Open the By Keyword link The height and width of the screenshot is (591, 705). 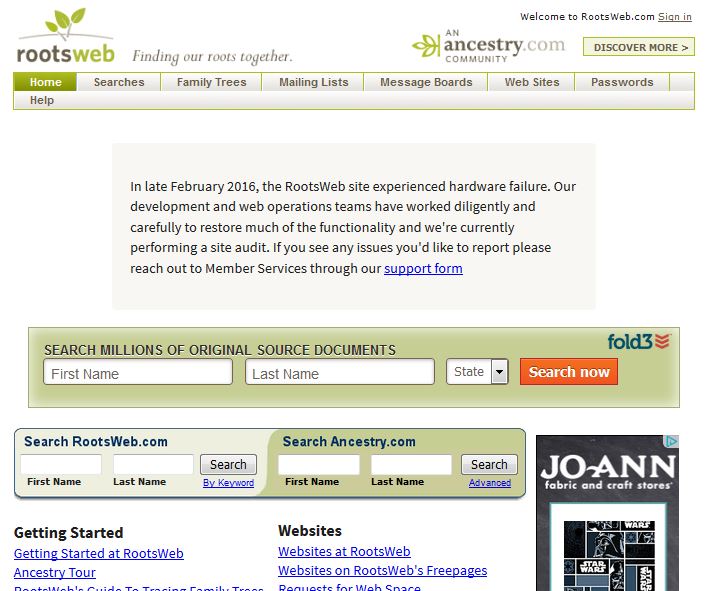point(228,483)
